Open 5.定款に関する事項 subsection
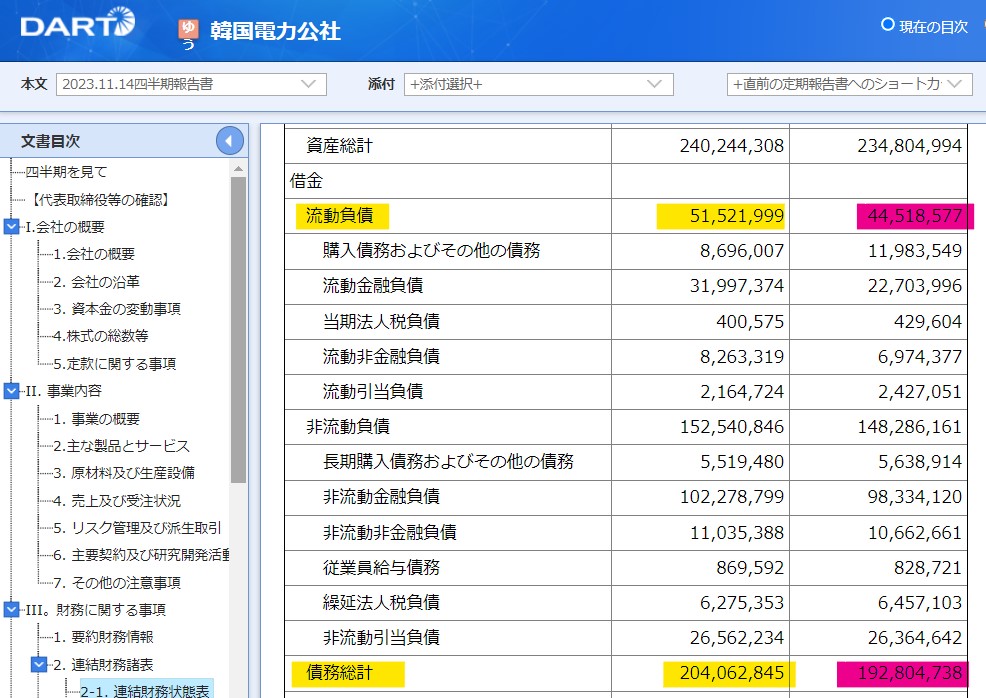 pos(114,363)
